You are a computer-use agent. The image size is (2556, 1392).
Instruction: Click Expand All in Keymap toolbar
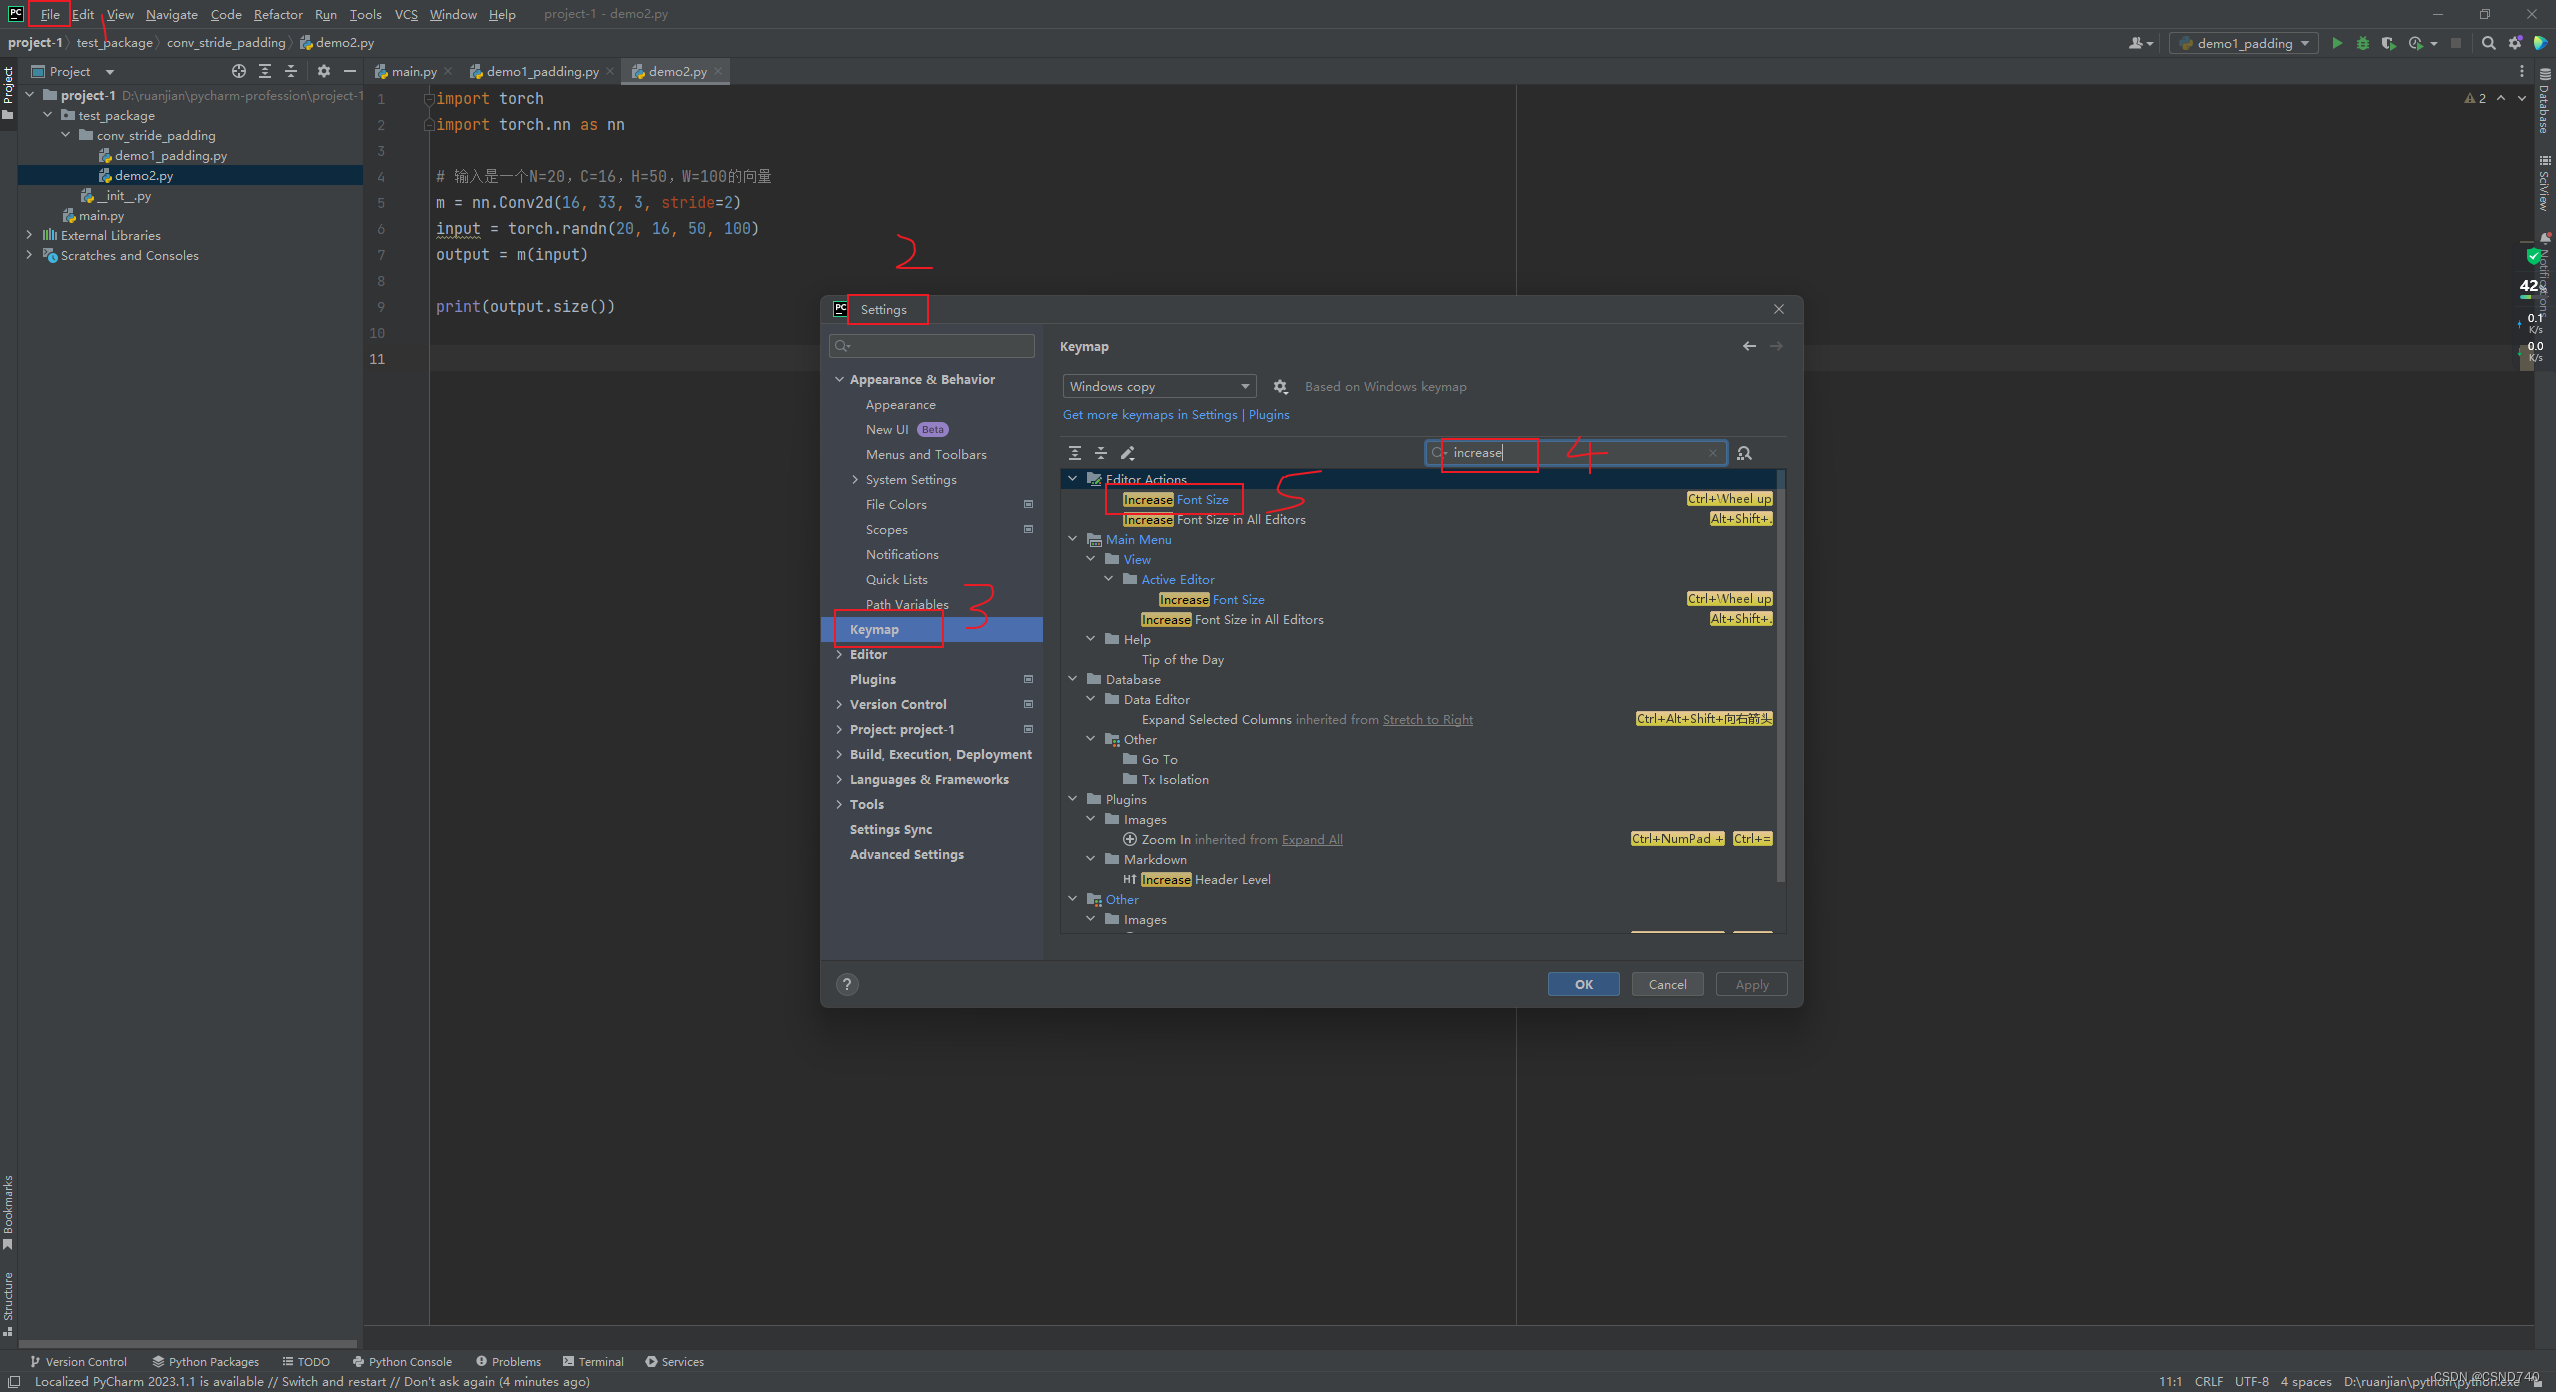tap(1075, 453)
